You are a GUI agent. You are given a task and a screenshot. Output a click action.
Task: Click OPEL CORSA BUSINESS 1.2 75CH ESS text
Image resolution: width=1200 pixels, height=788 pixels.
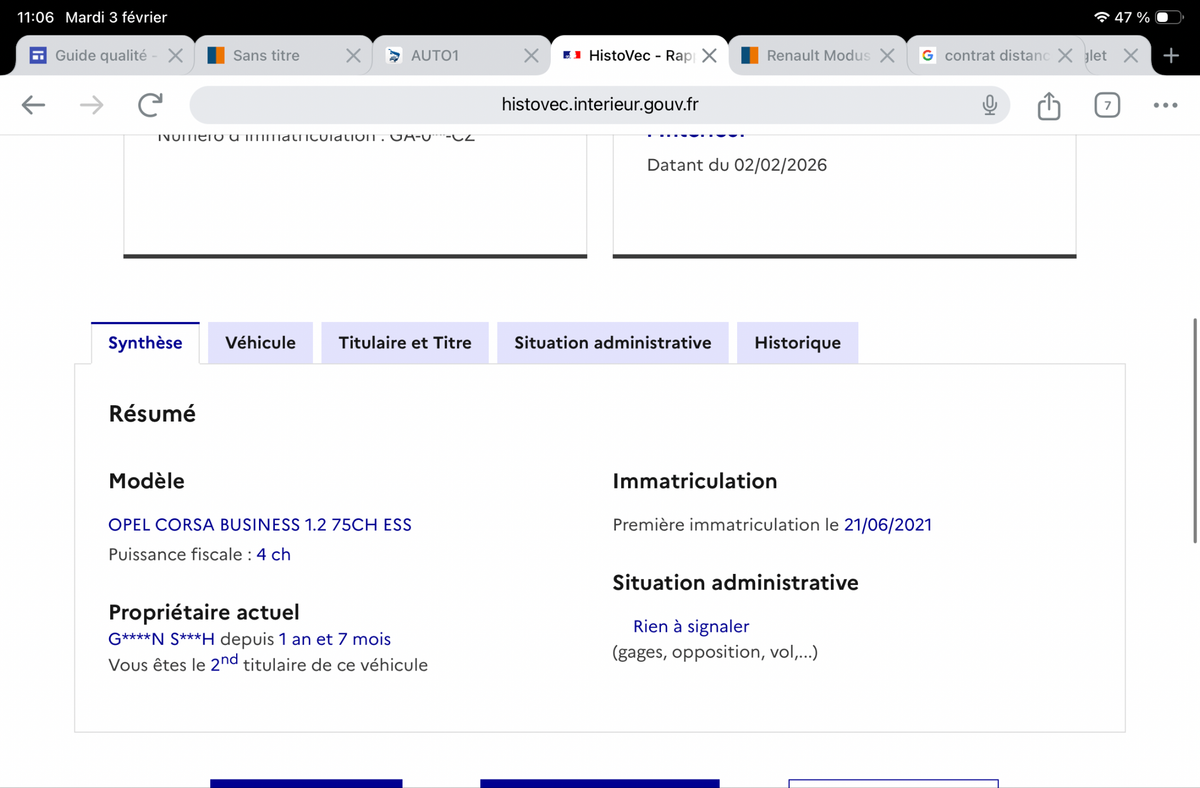coord(260,524)
